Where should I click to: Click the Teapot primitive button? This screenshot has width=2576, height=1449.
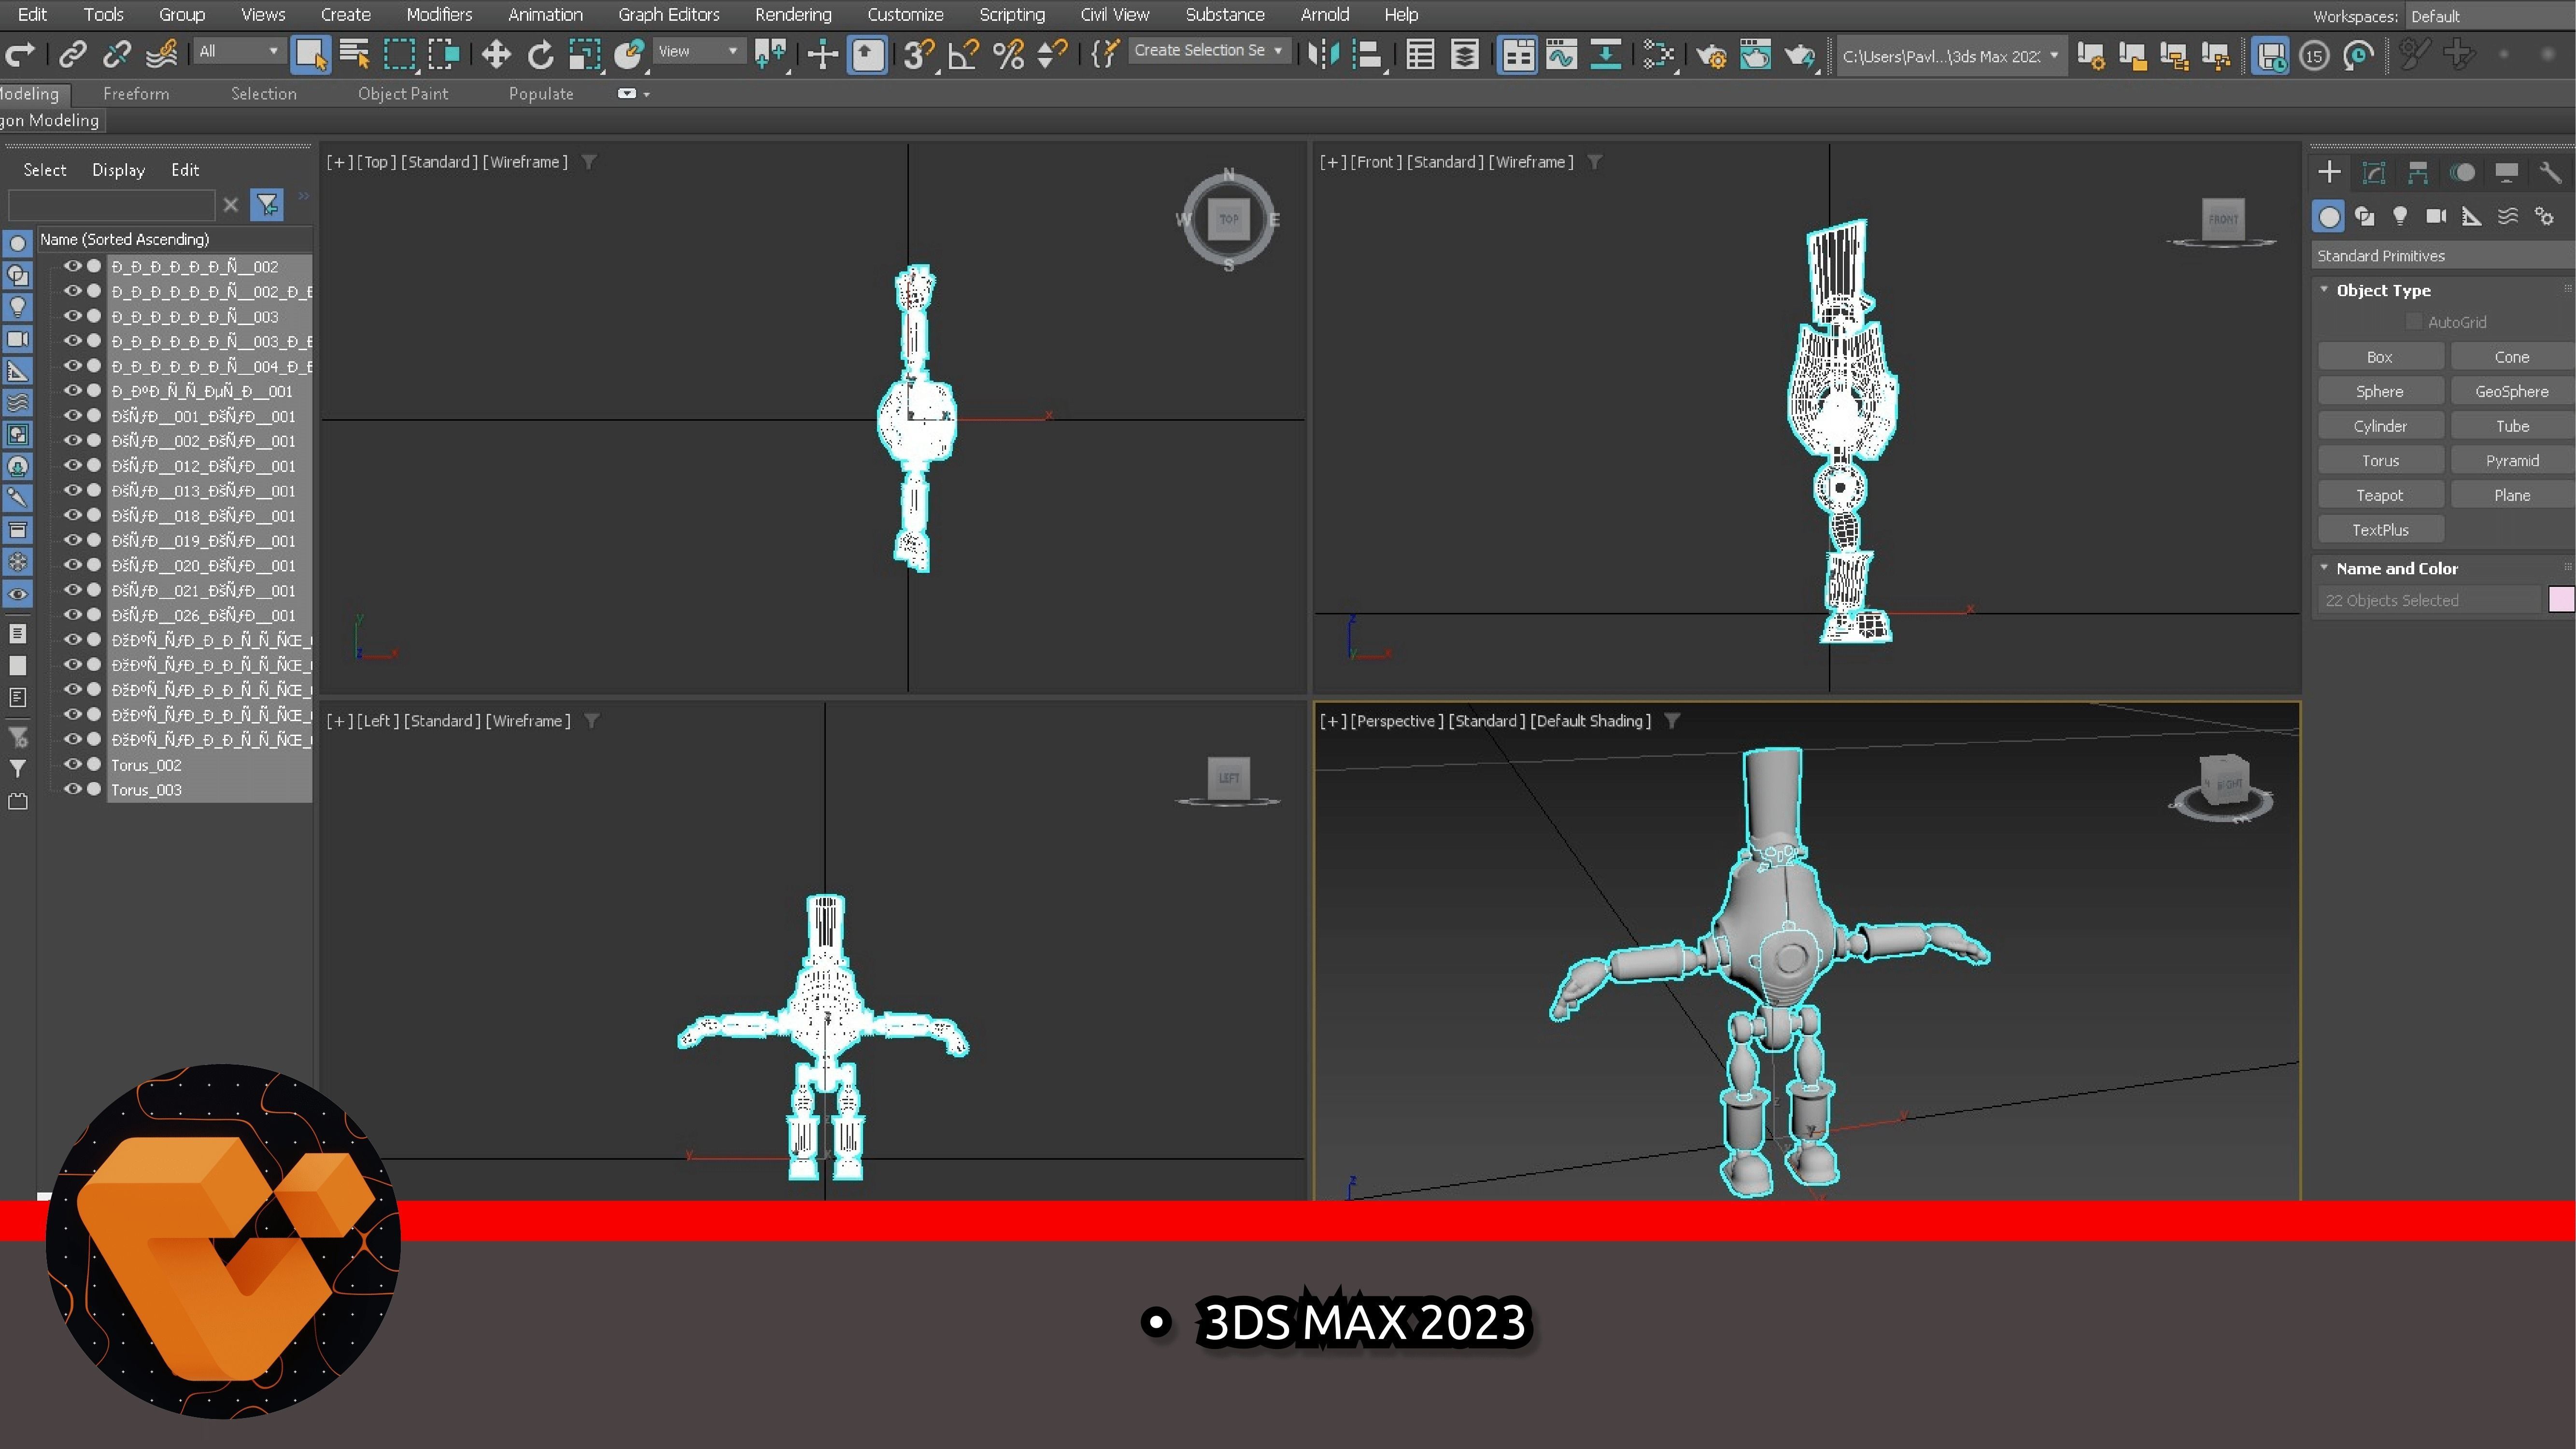(2380, 495)
